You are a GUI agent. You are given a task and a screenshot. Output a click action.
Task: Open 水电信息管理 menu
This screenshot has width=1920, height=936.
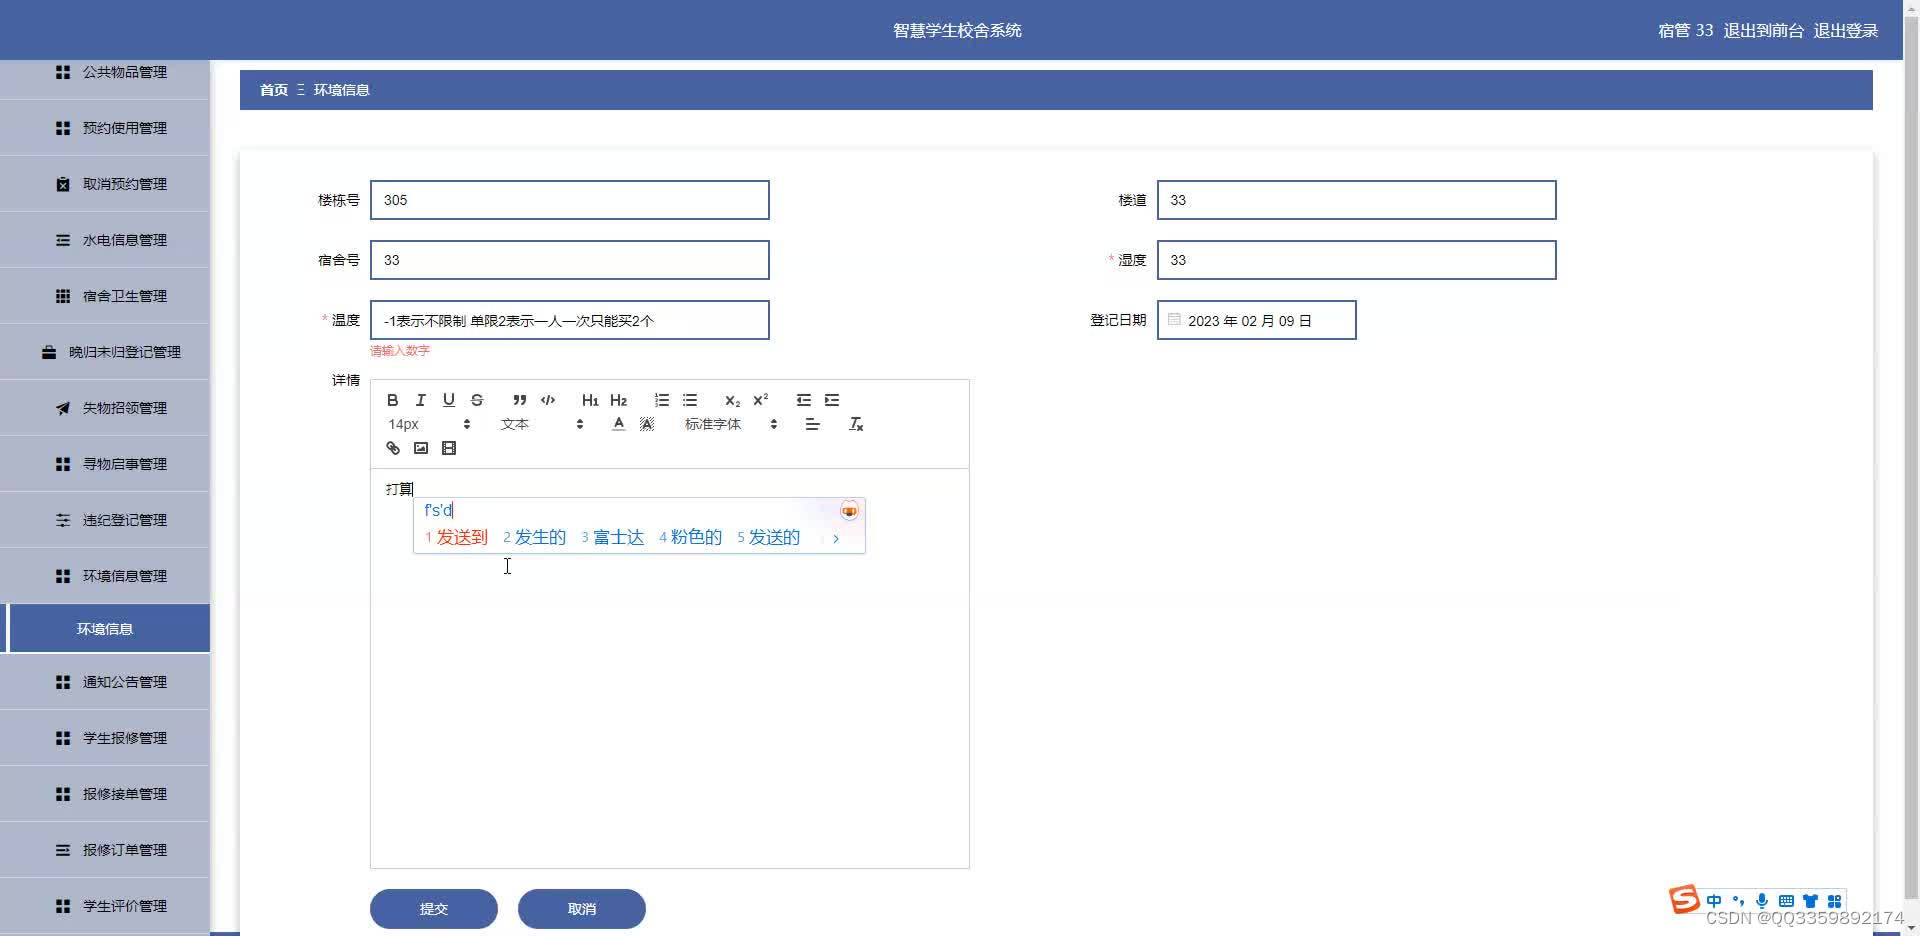pos(105,240)
